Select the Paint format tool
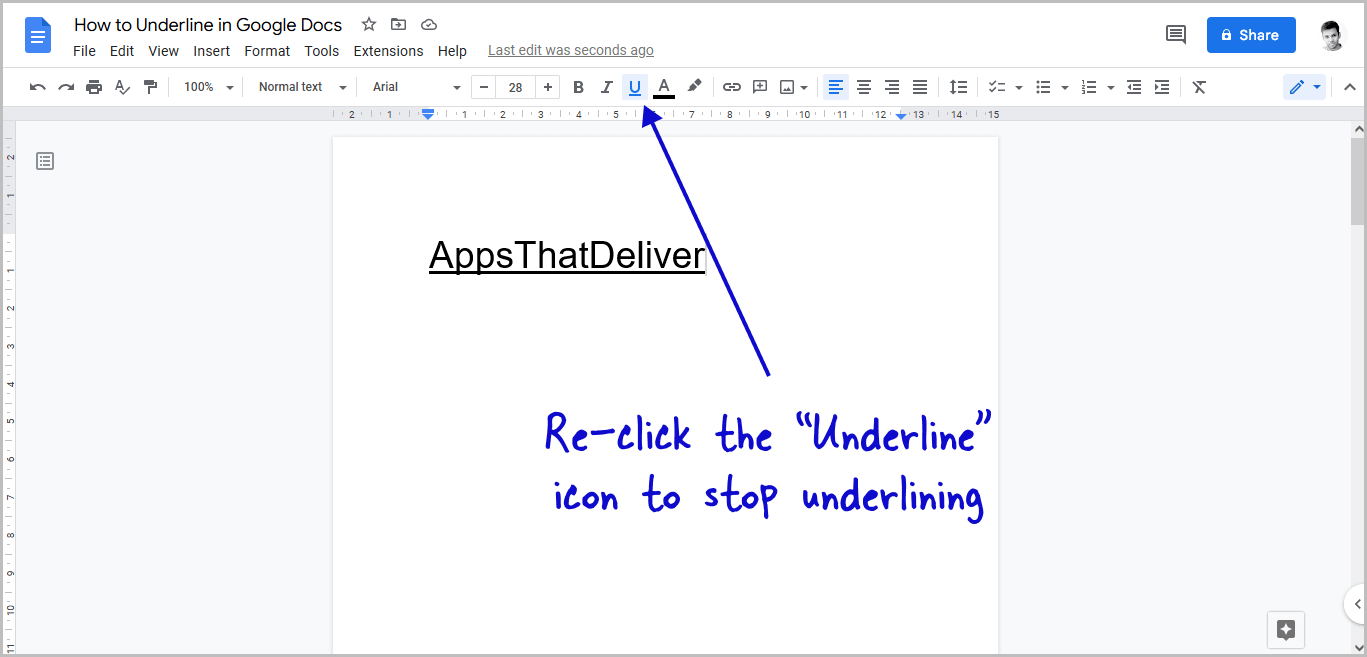 151,87
